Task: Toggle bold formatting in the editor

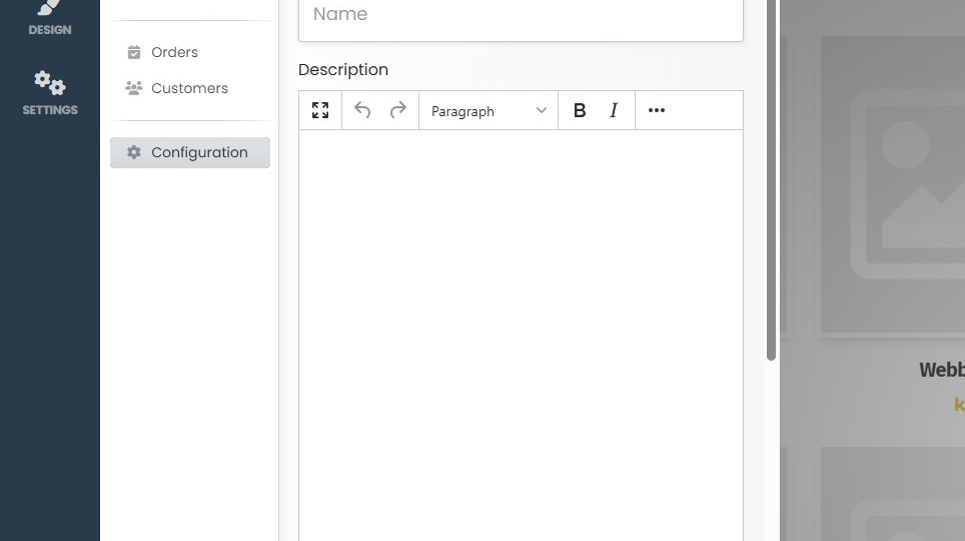Action: click(579, 111)
